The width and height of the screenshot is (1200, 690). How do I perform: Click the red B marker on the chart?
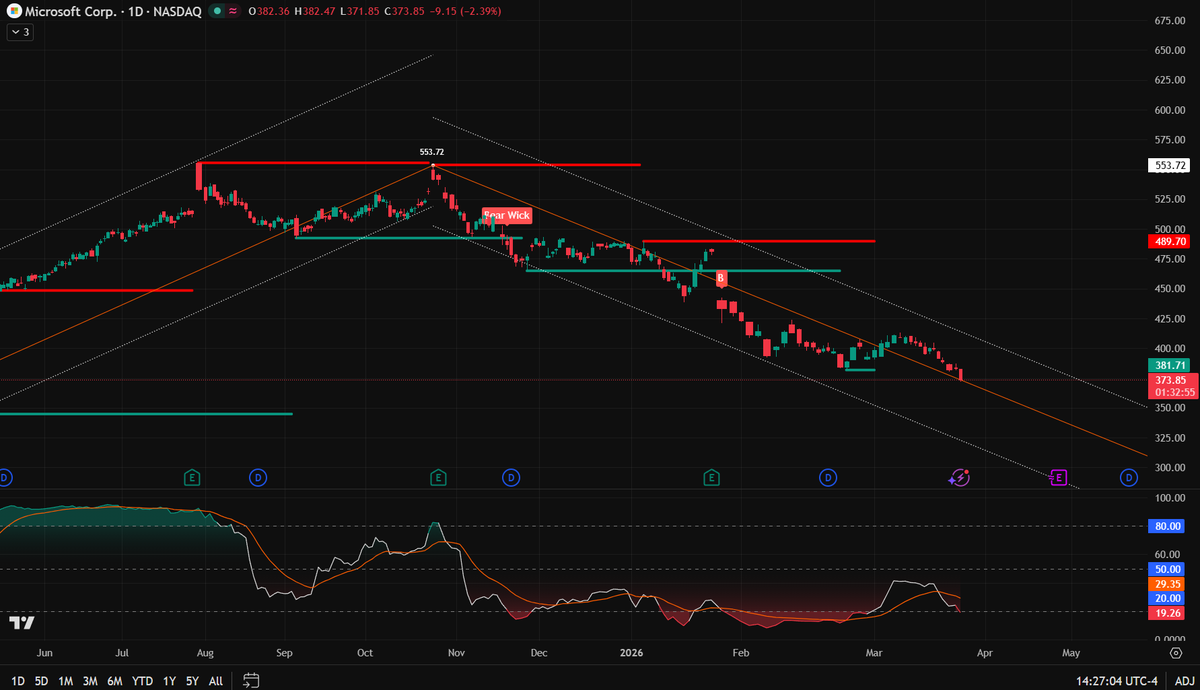[x=721, y=278]
